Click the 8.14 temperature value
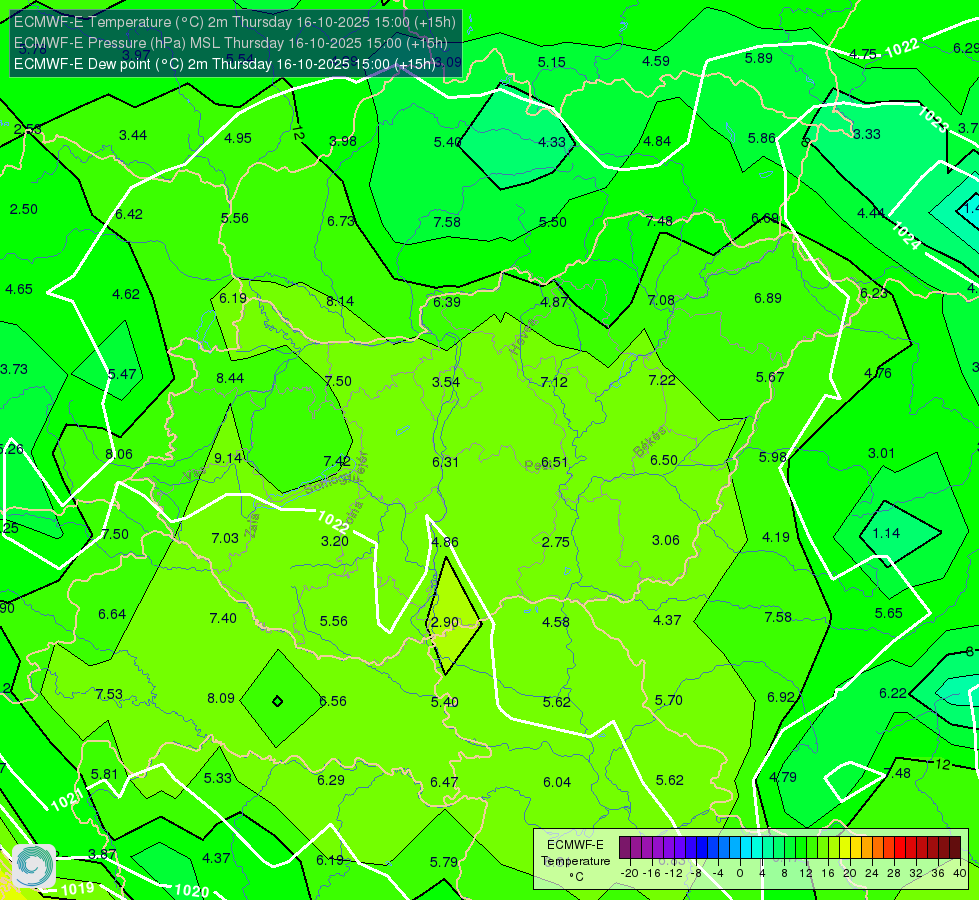Screen dimensions: 979x900 click(x=340, y=301)
